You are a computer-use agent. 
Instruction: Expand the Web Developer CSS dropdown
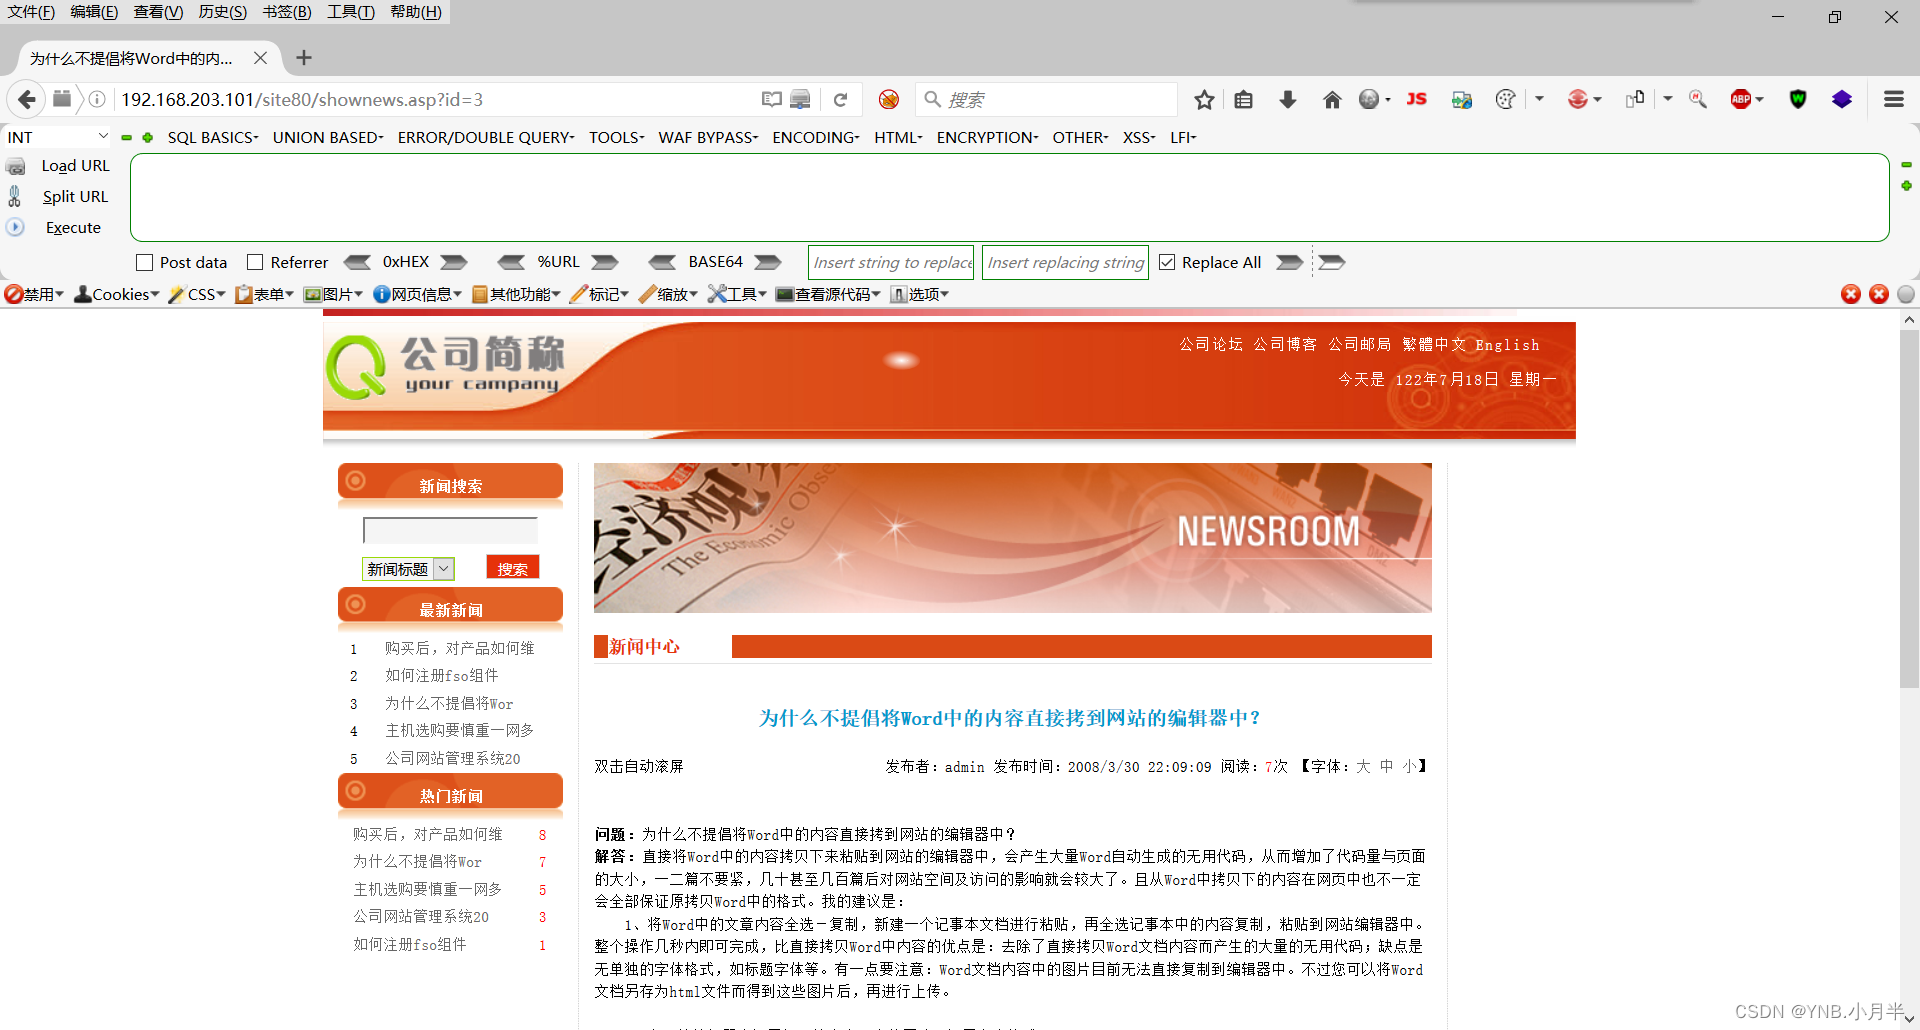pyautogui.click(x=197, y=293)
